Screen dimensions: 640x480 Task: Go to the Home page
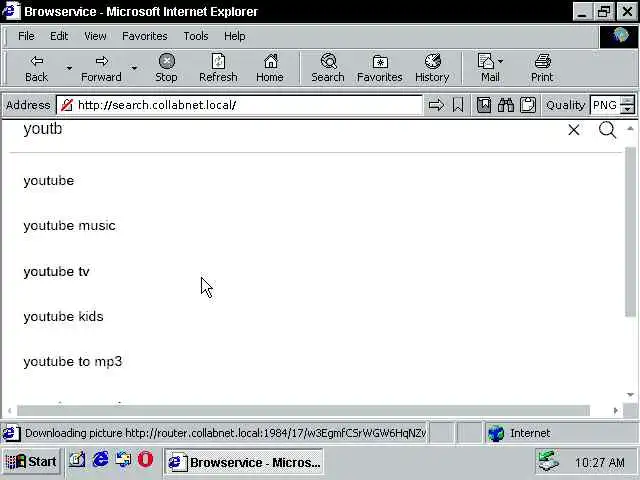[x=270, y=68]
